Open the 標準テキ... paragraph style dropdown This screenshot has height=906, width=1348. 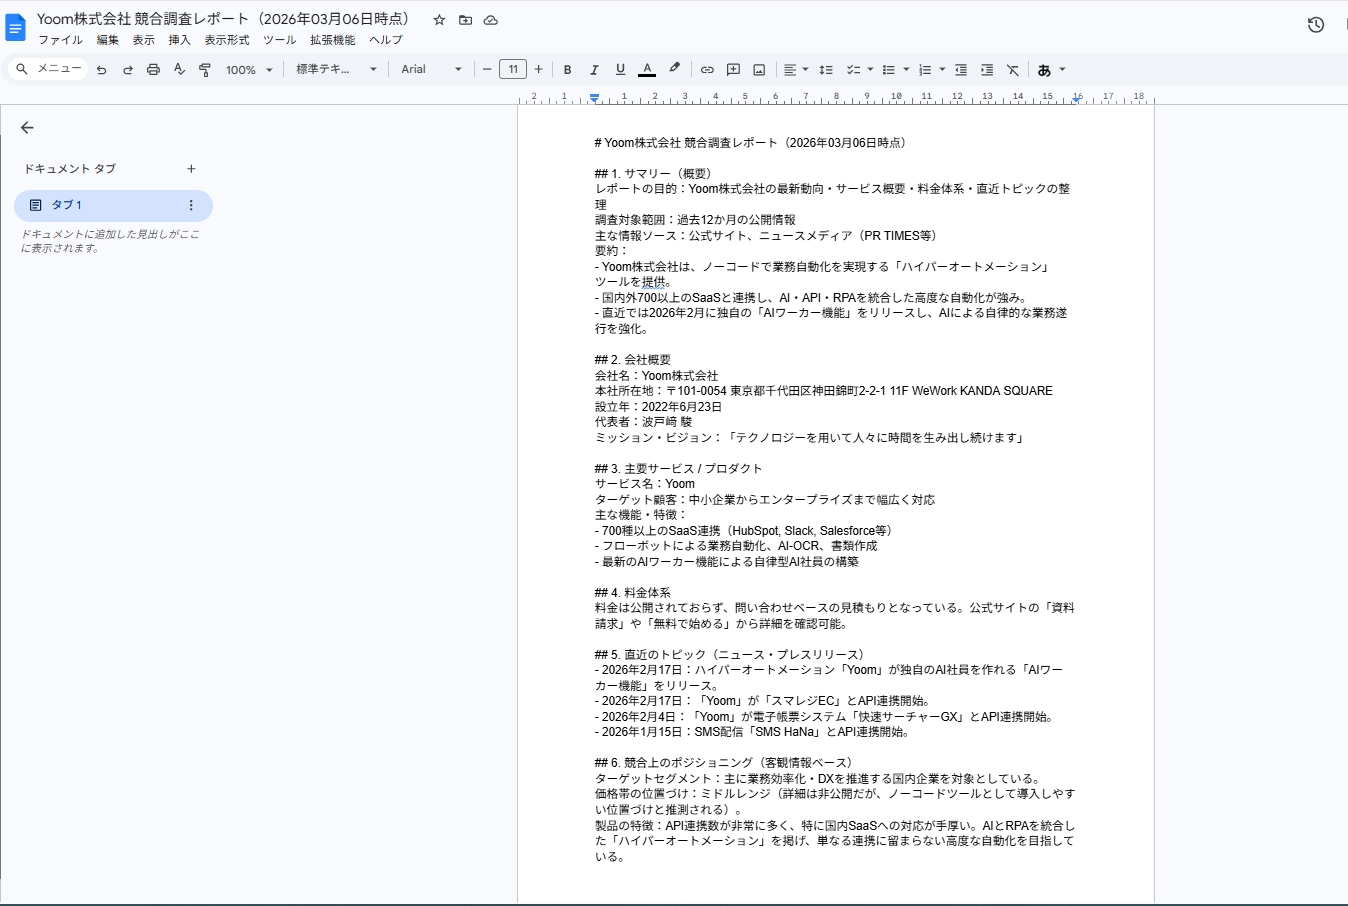pos(337,70)
